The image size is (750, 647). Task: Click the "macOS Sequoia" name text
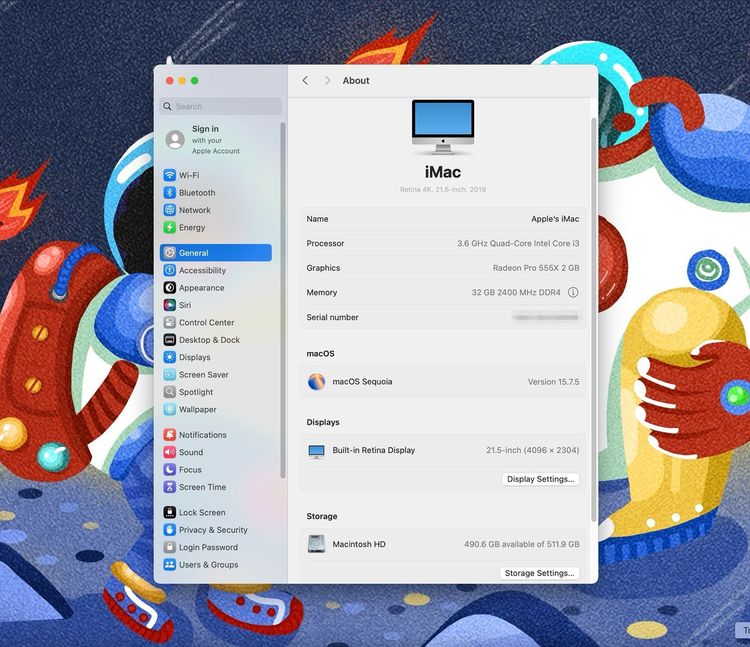click(x=362, y=382)
